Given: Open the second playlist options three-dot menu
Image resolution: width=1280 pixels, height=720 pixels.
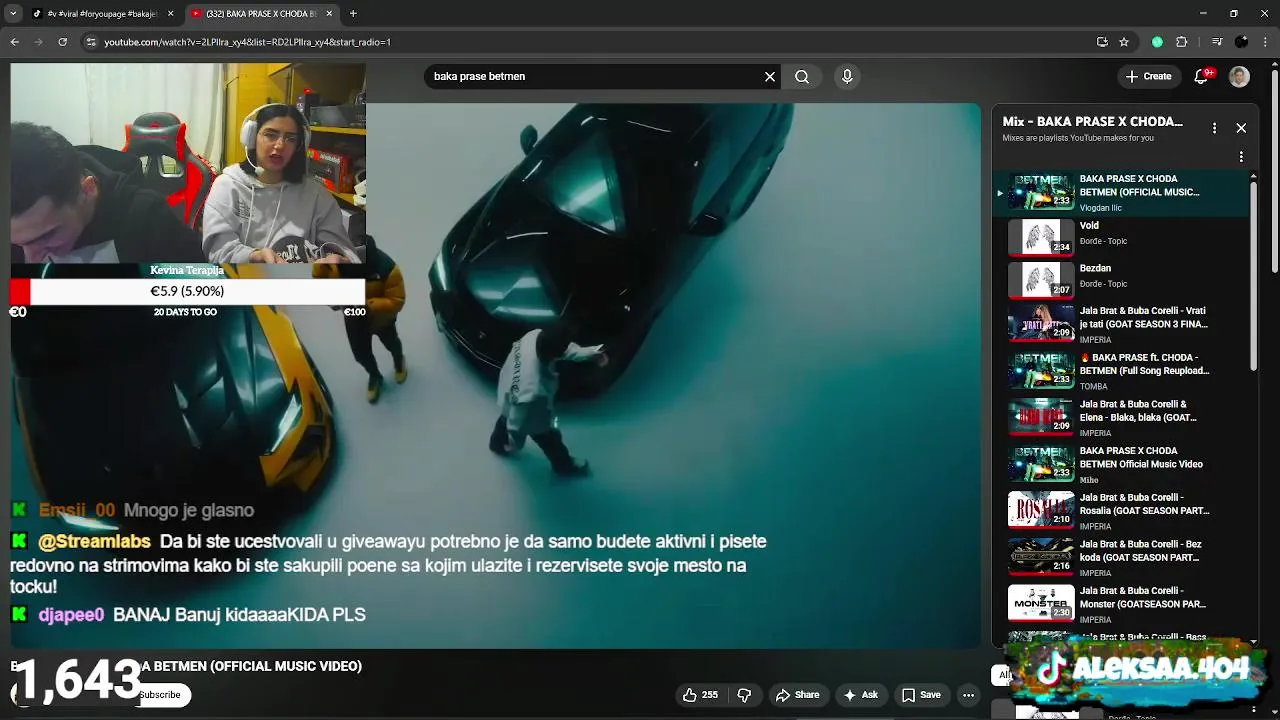Looking at the screenshot, I should 1241,157.
